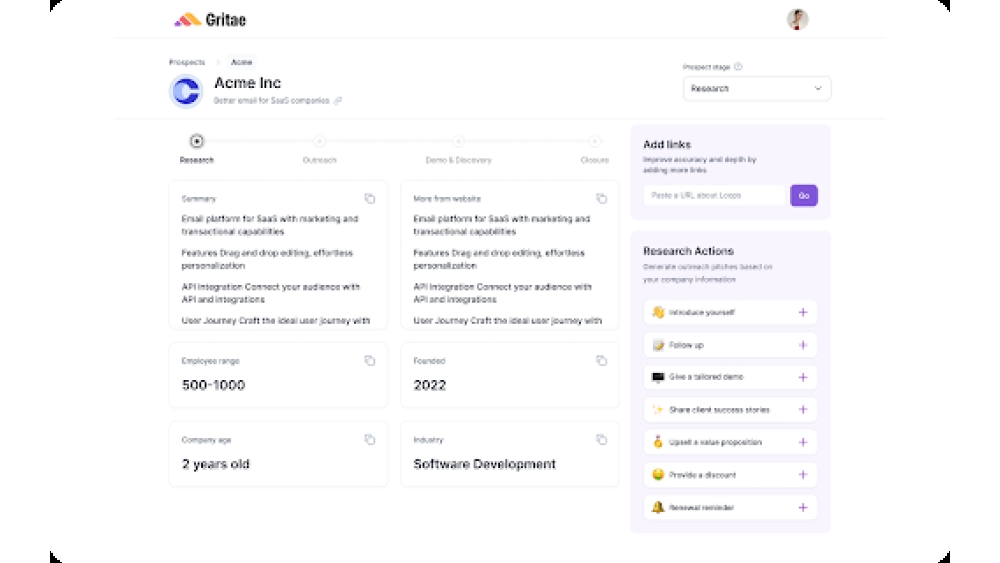Go to Prospects breadcrumb
1000x563 pixels.
click(x=187, y=62)
